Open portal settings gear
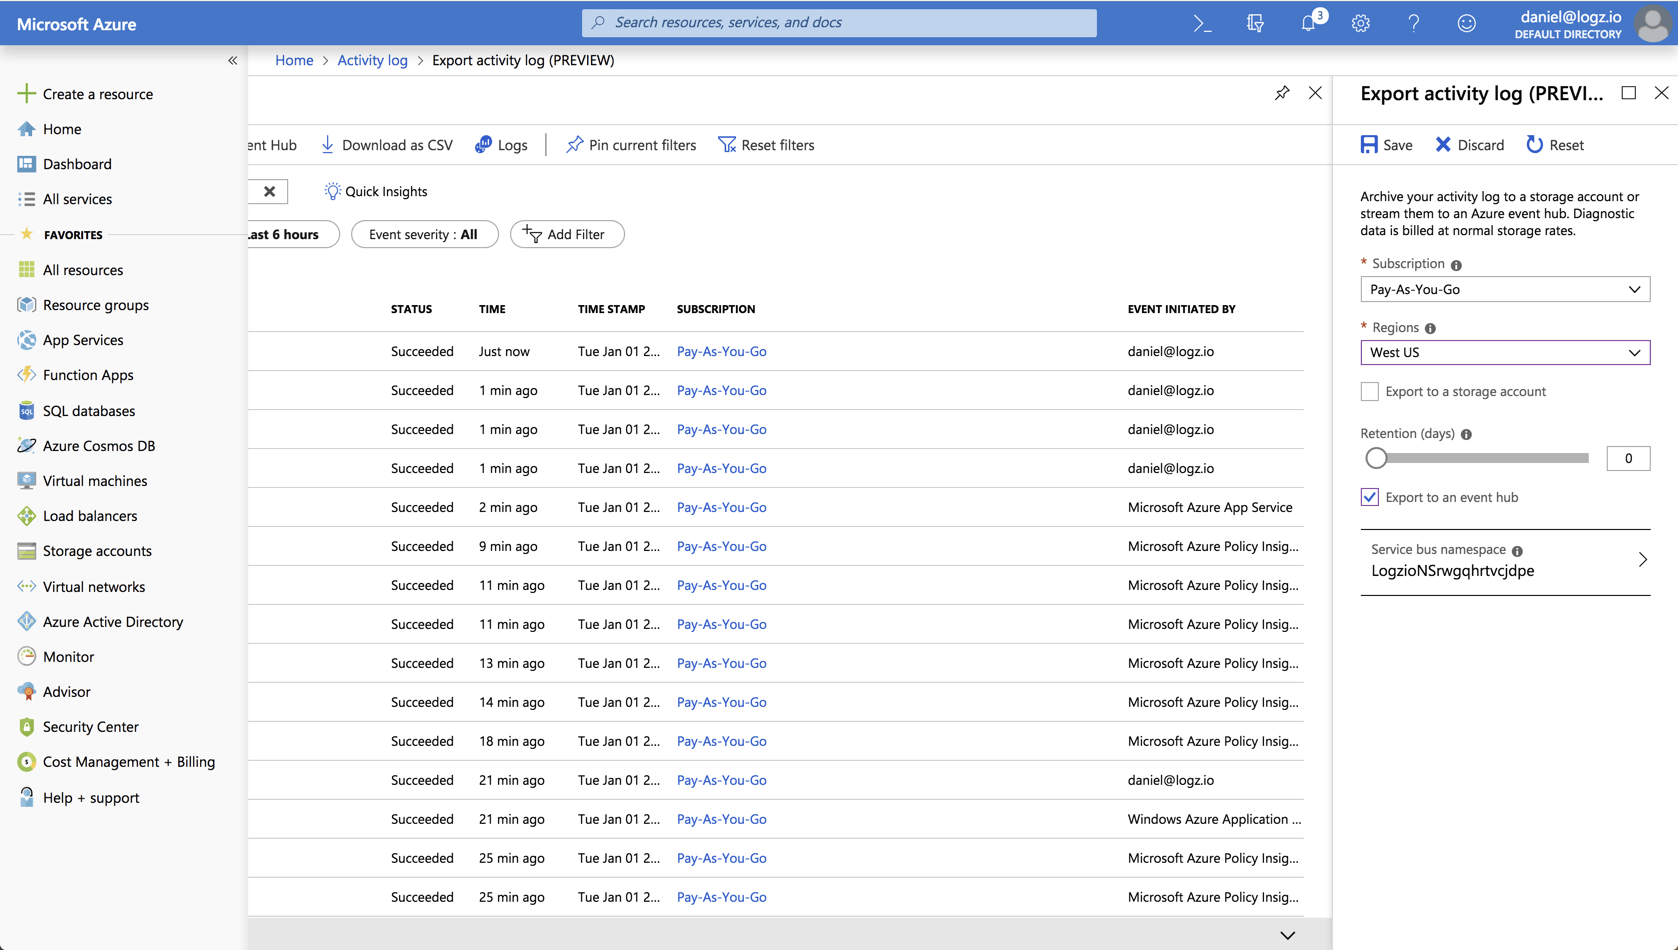This screenshot has width=1678, height=950. click(x=1361, y=23)
